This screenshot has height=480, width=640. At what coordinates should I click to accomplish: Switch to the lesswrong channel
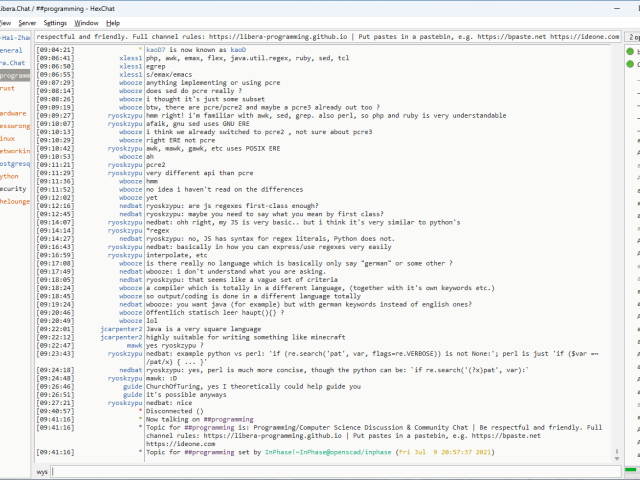coord(14,126)
